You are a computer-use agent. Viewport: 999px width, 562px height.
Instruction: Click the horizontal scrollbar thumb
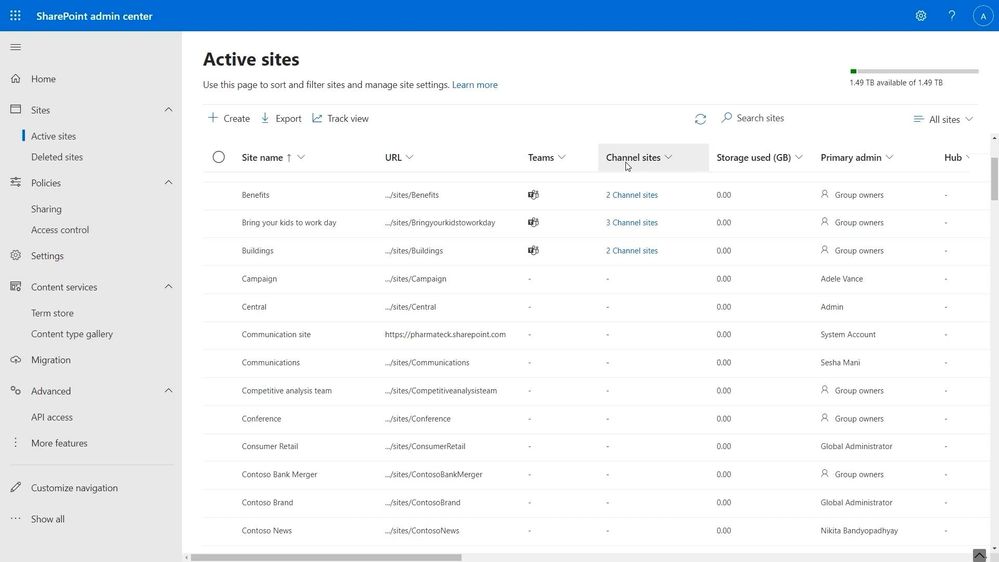(x=326, y=558)
